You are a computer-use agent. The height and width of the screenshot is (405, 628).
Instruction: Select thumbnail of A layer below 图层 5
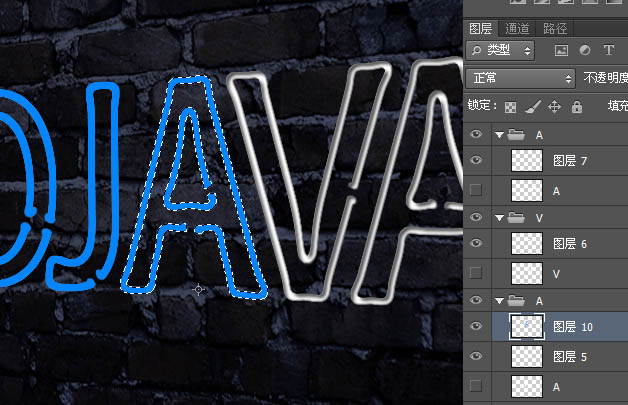tap(527, 386)
